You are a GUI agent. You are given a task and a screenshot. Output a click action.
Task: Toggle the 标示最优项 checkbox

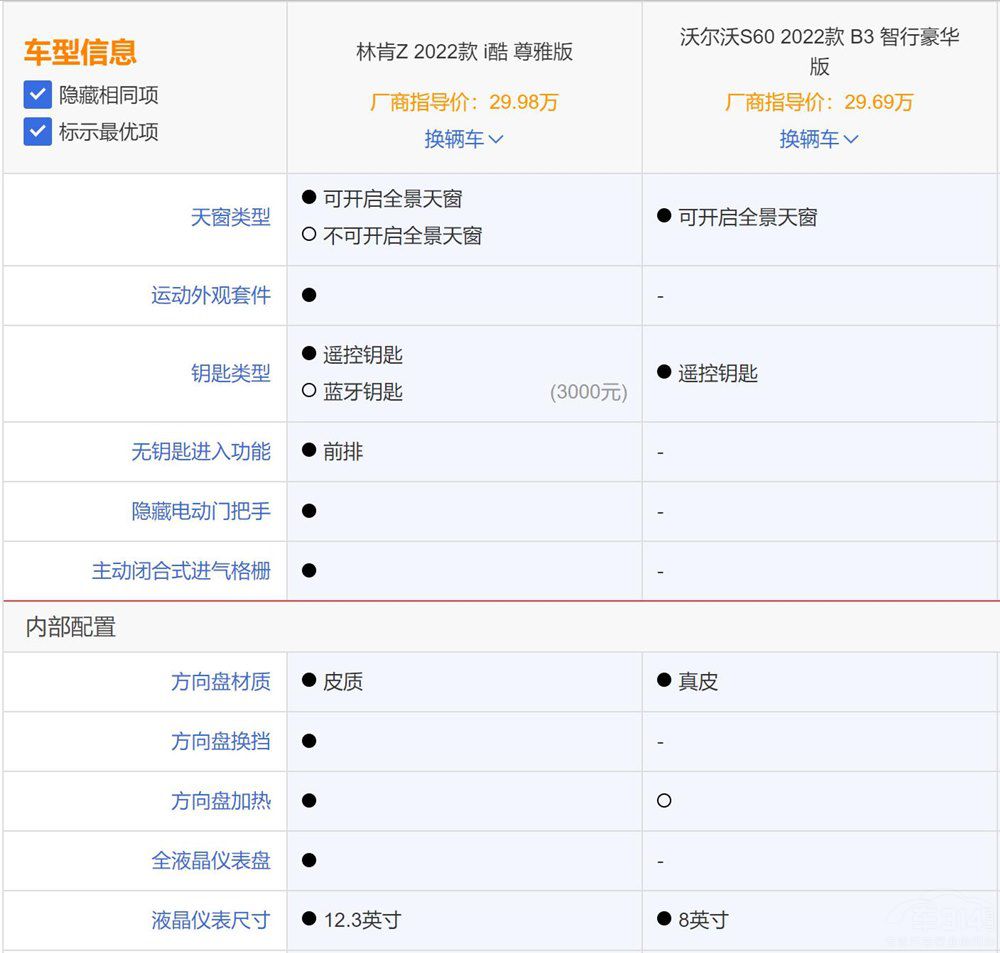(38, 131)
